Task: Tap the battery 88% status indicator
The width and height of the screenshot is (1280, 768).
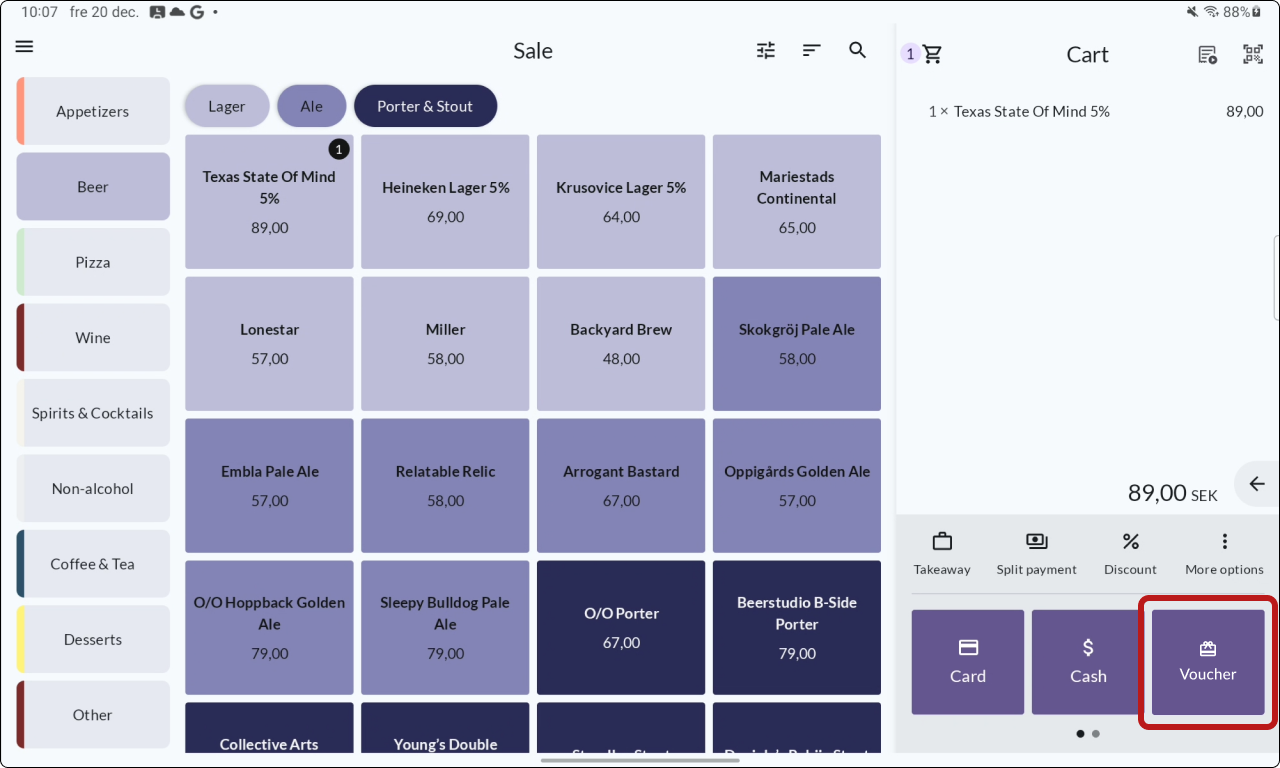Action: pos(1243,12)
